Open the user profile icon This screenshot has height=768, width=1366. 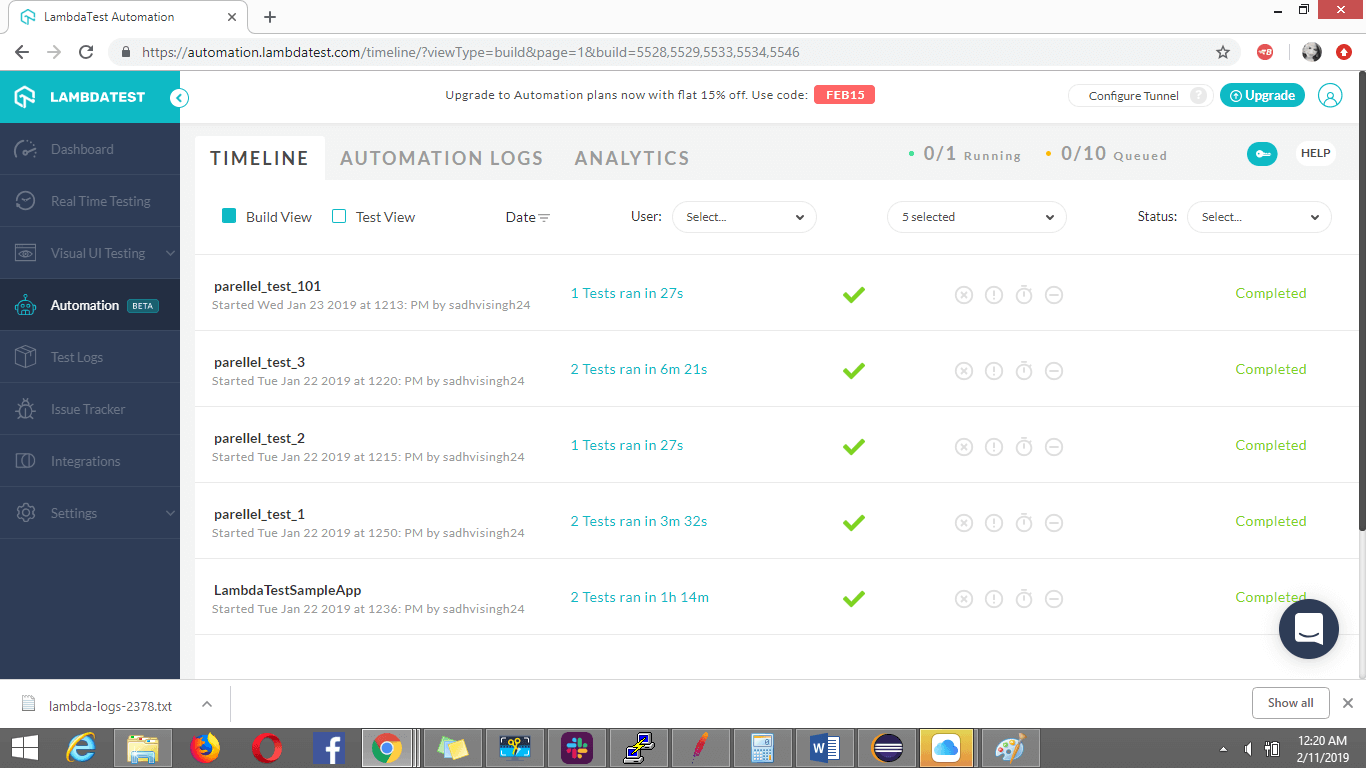(1330, 96)
